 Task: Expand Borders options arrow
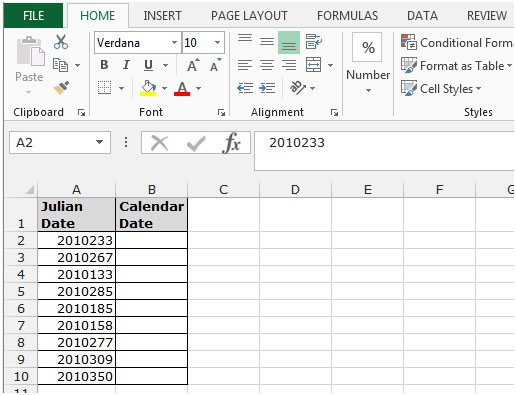click(x=121, y=88)
